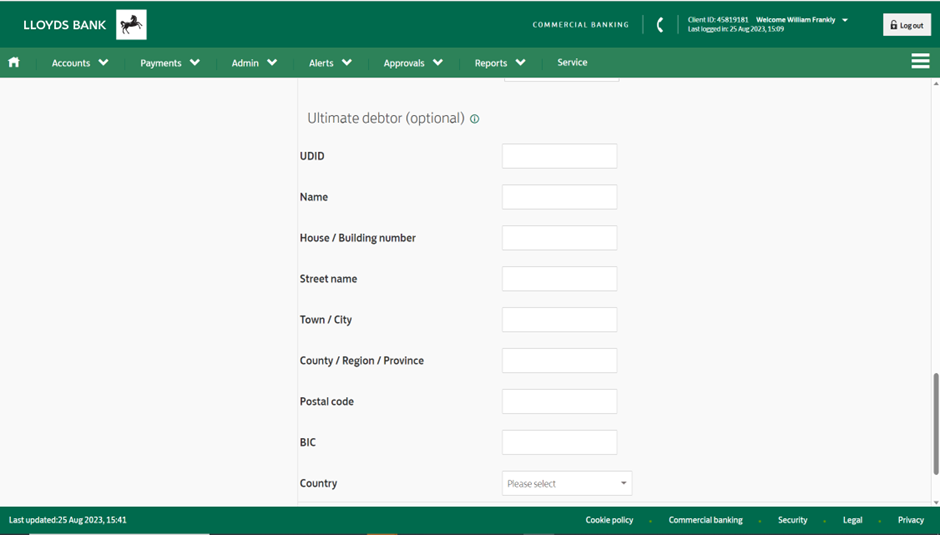940x535 pixels.
Task: Open the Country select dropdown
Action: (567, 484)
